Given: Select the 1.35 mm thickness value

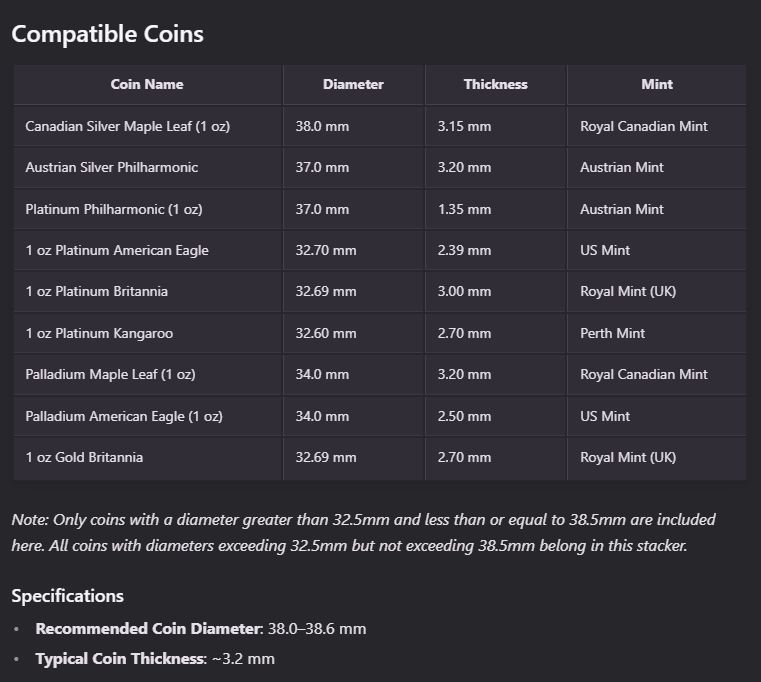Looking at the screenshot, I should [464, 210].
